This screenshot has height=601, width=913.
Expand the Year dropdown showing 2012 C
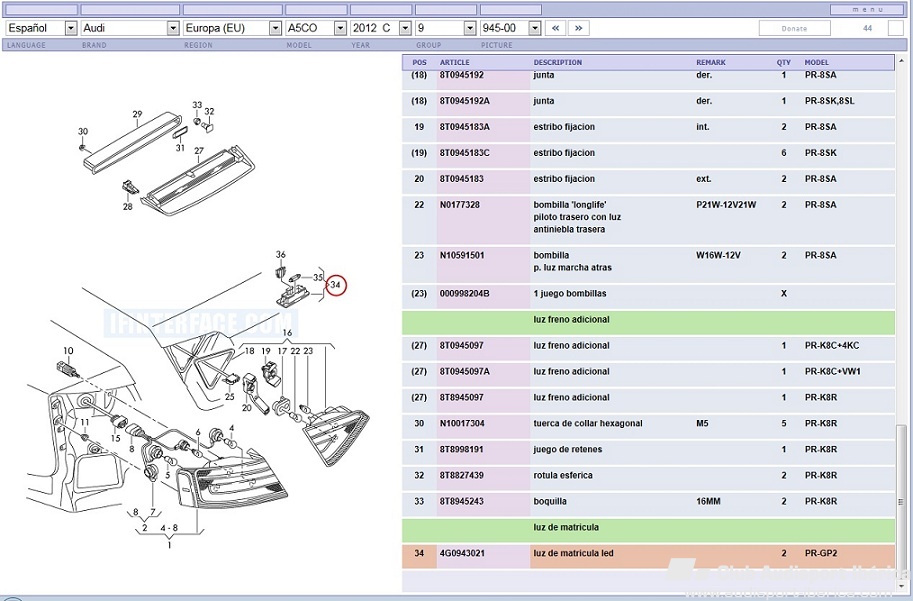380,28
